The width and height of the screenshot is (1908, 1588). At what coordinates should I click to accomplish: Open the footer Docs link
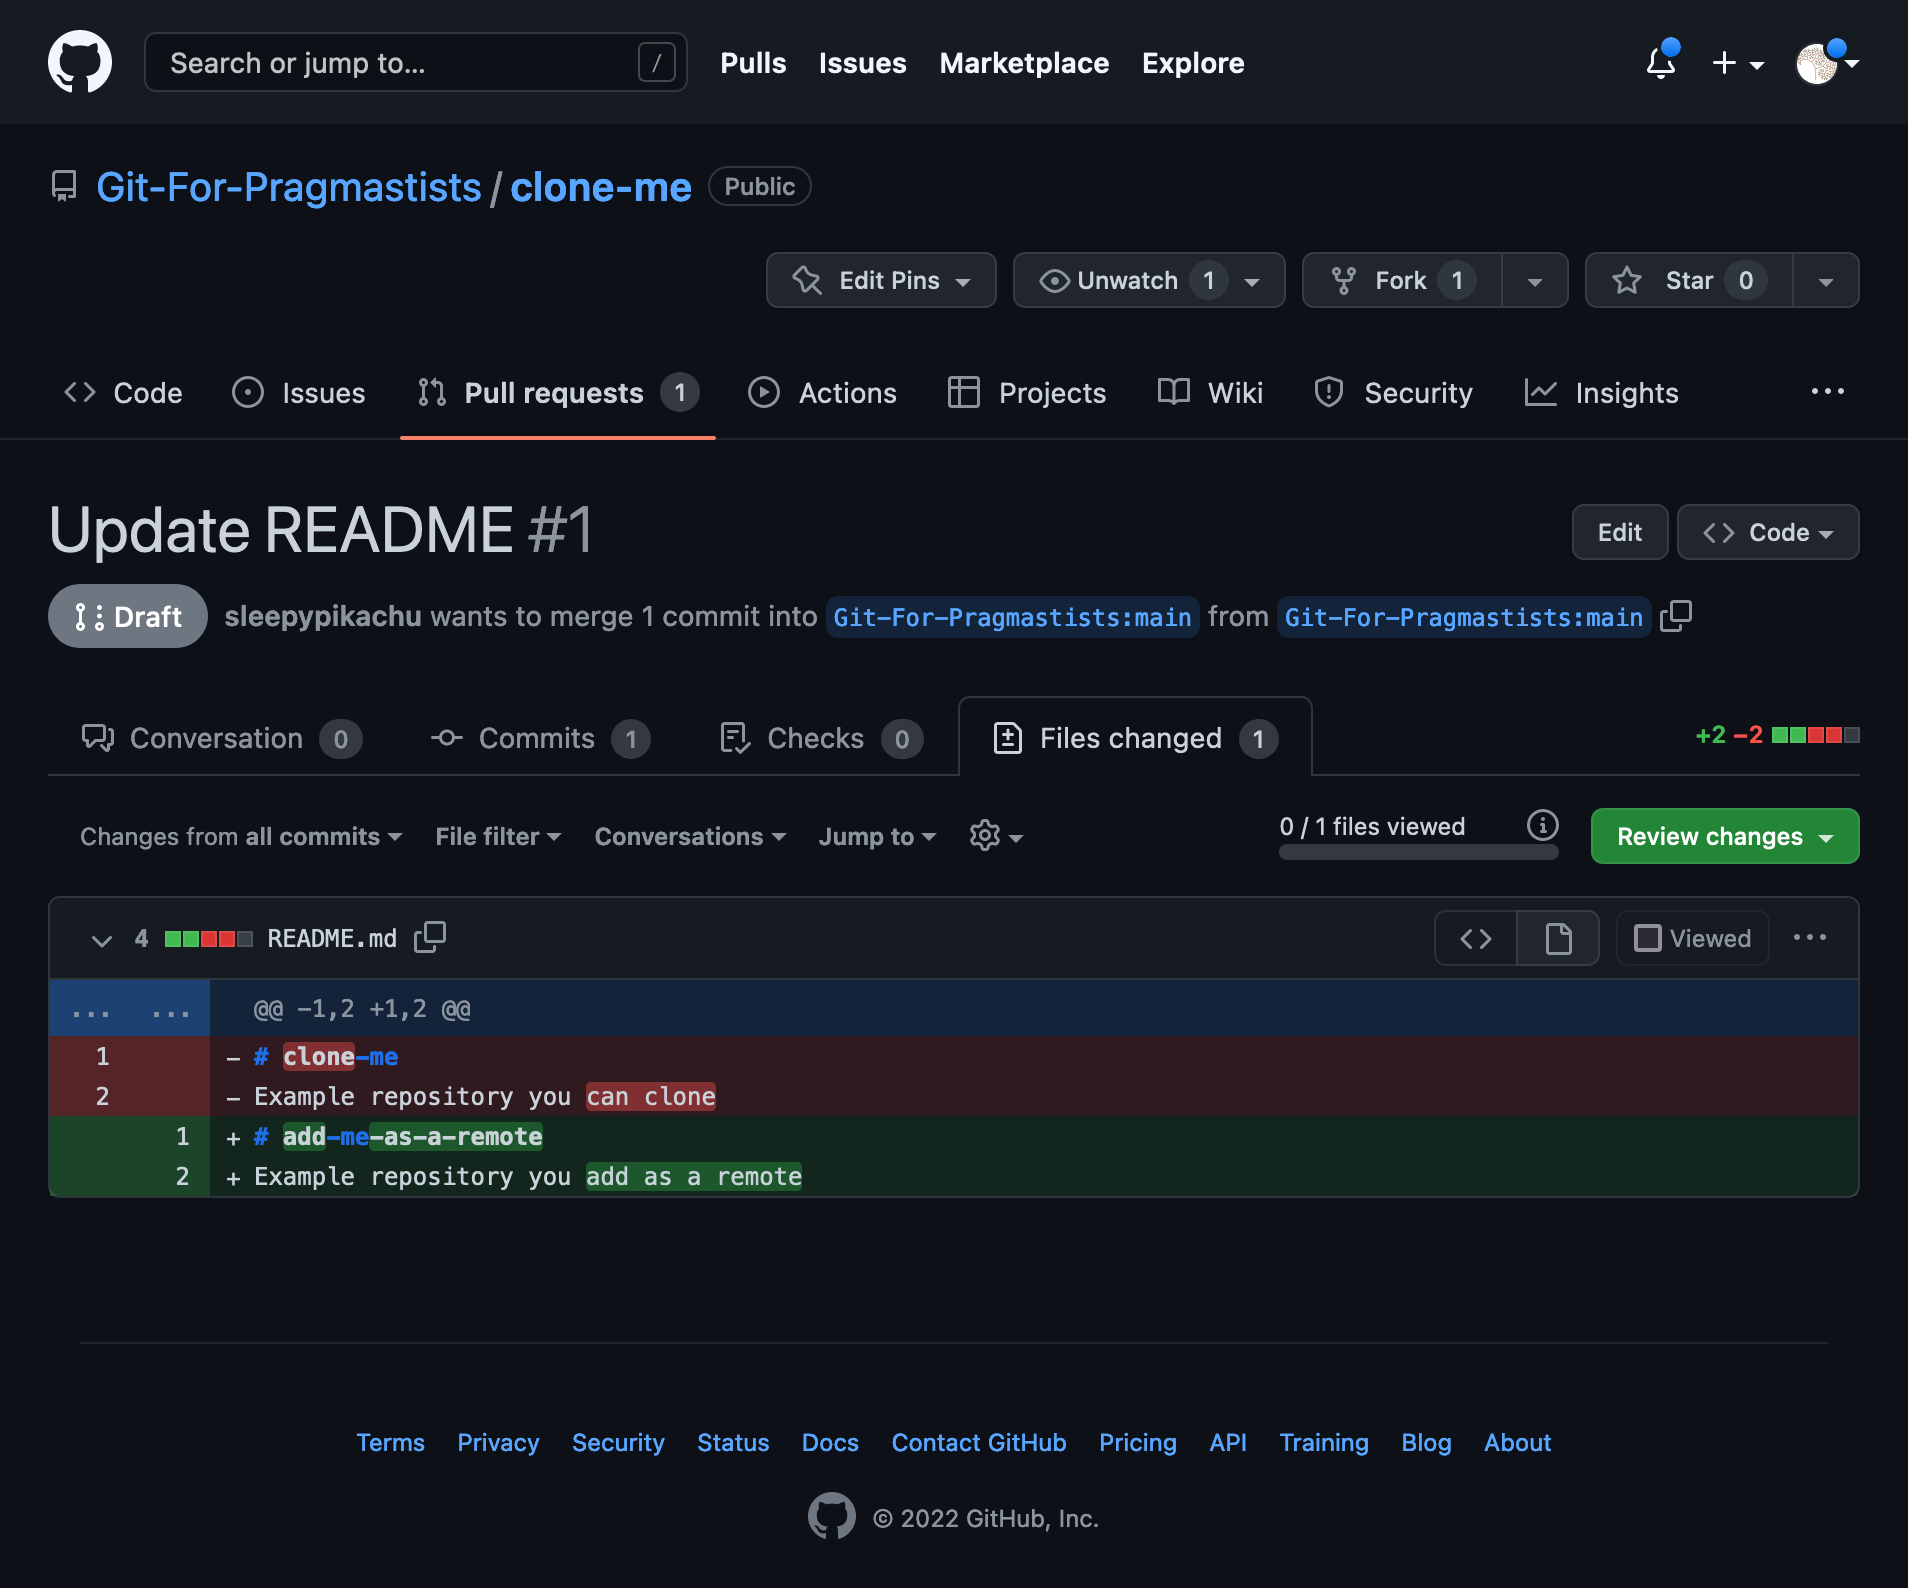click(x=830, y=1442)
